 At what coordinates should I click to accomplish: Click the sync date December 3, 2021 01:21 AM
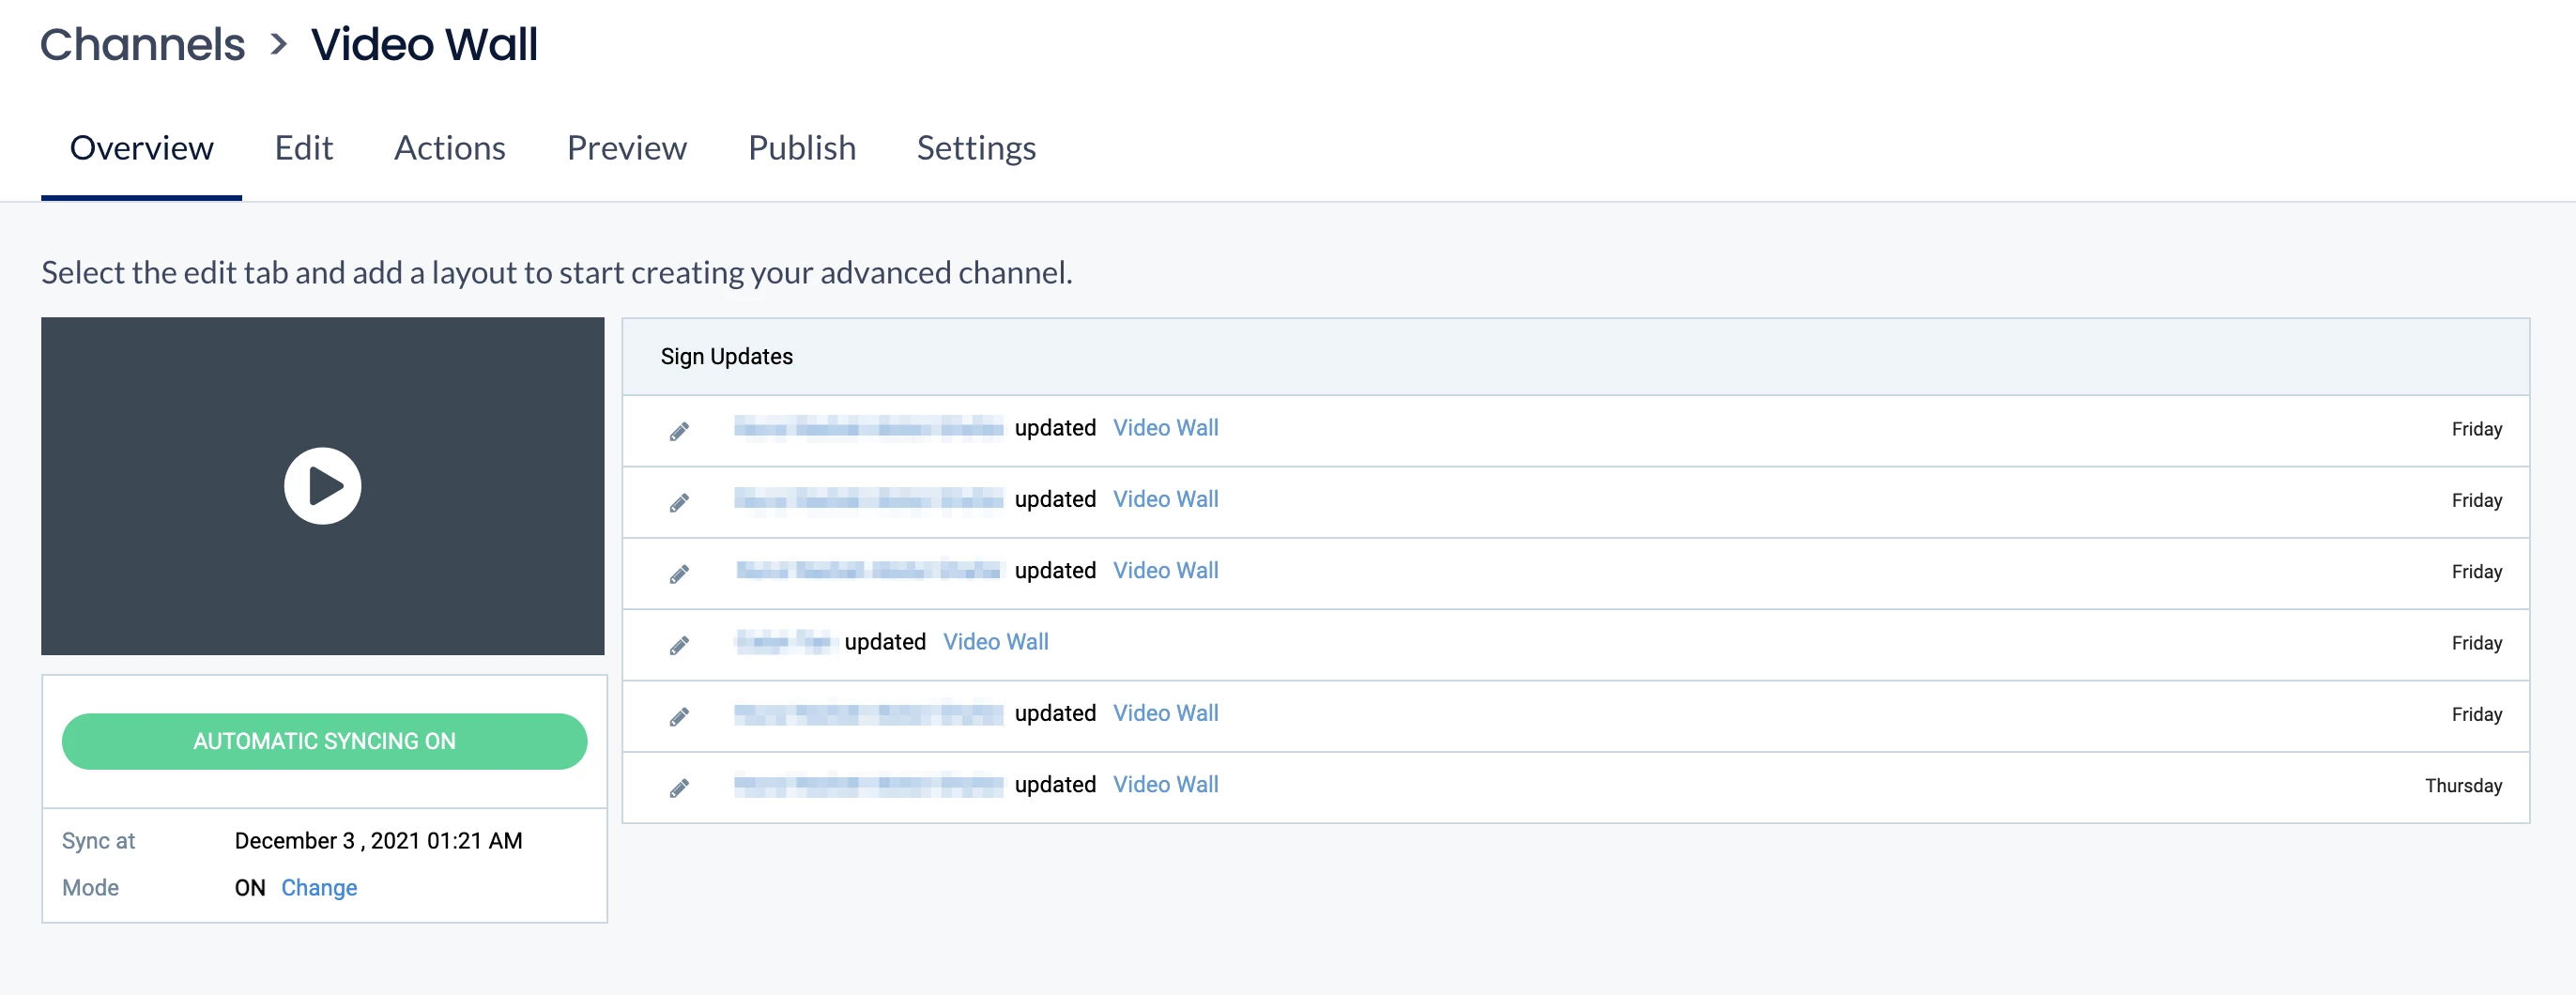pos(378,841)
